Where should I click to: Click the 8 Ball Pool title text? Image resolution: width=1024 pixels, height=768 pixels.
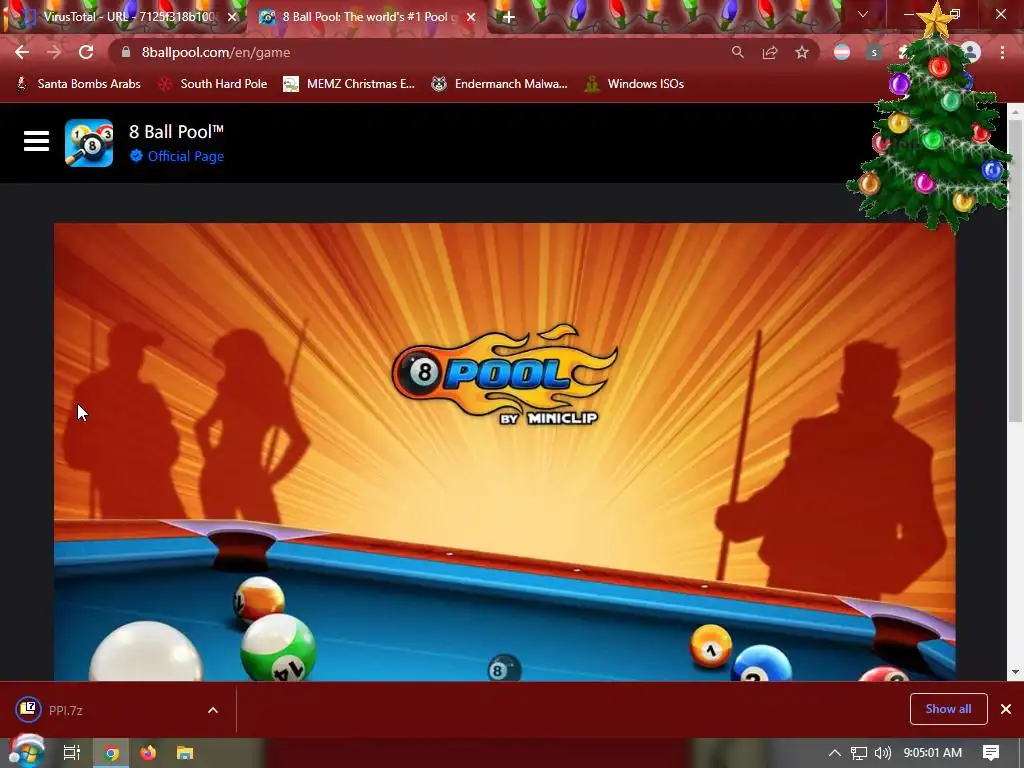coord(176,132)
